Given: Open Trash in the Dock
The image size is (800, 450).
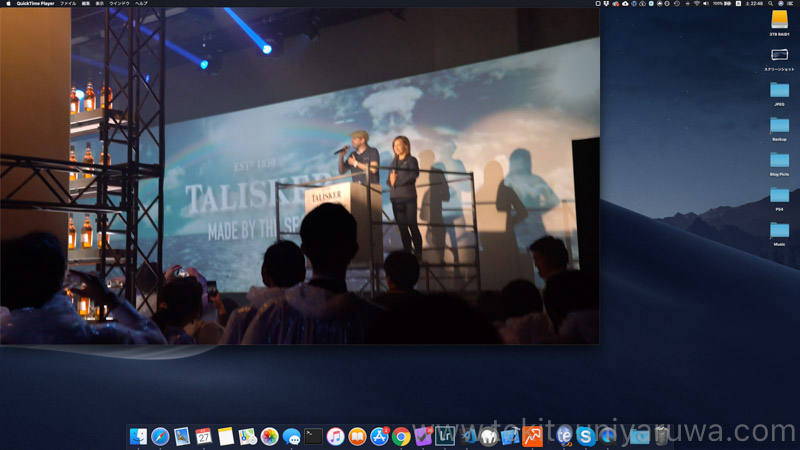Looking at the screenshot, I should [x=662, y=436].
